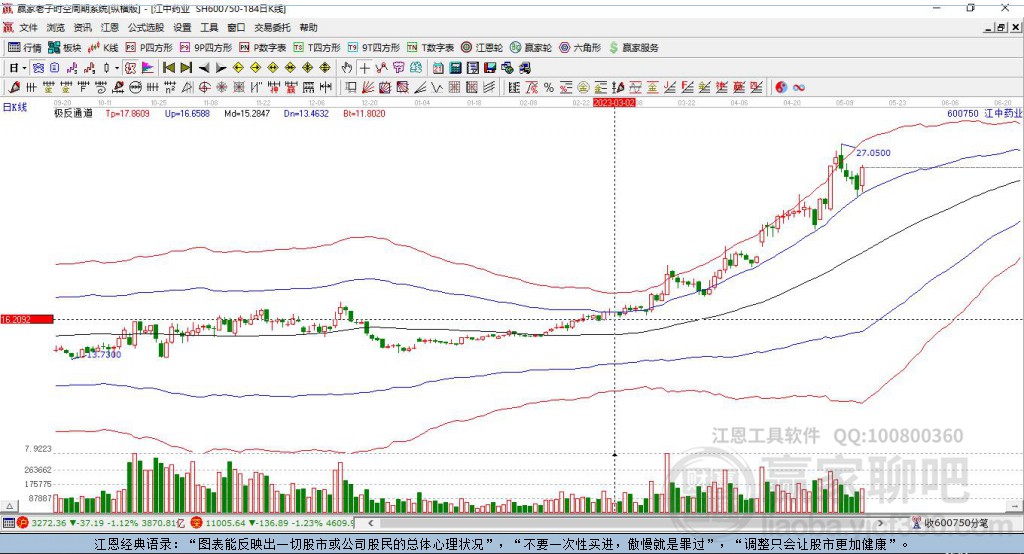Open the 江恩 menu
1024x554 pixels.
[109, 27]
